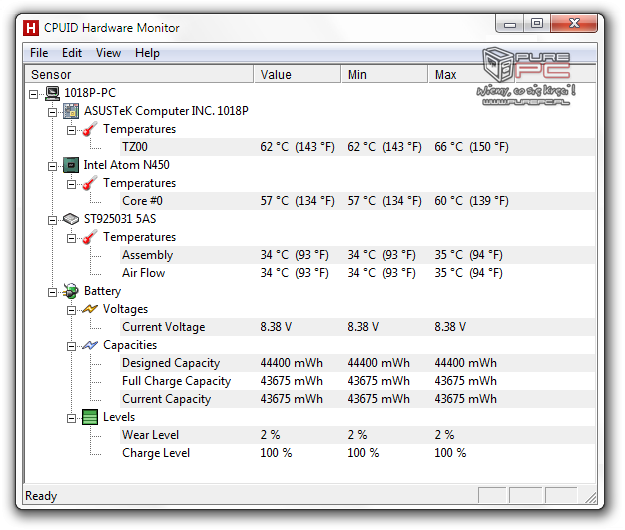Select the Wear Level row

point(358,435)
